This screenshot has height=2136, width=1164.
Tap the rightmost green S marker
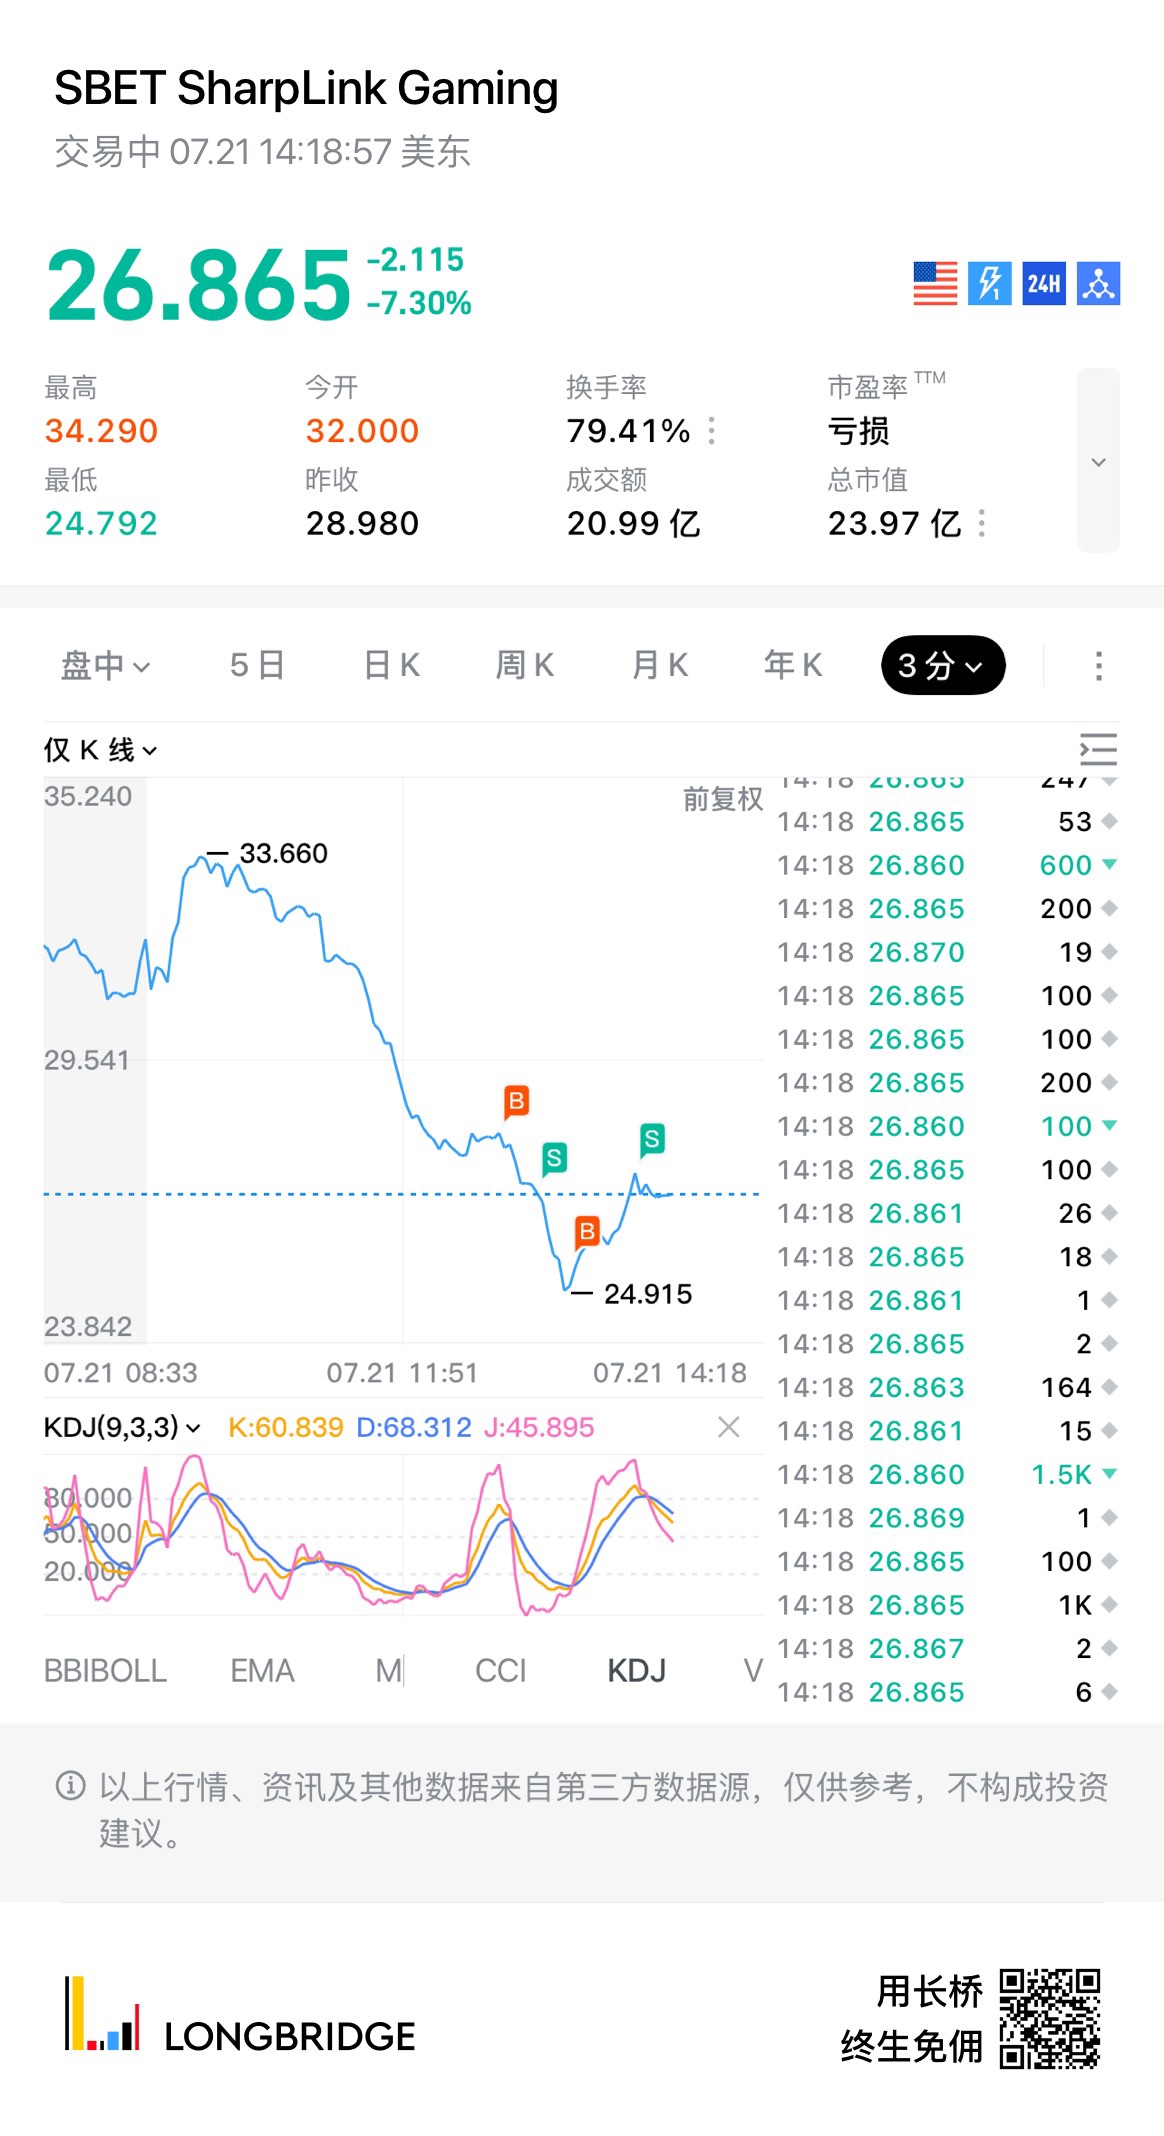tap(652, 1139)
